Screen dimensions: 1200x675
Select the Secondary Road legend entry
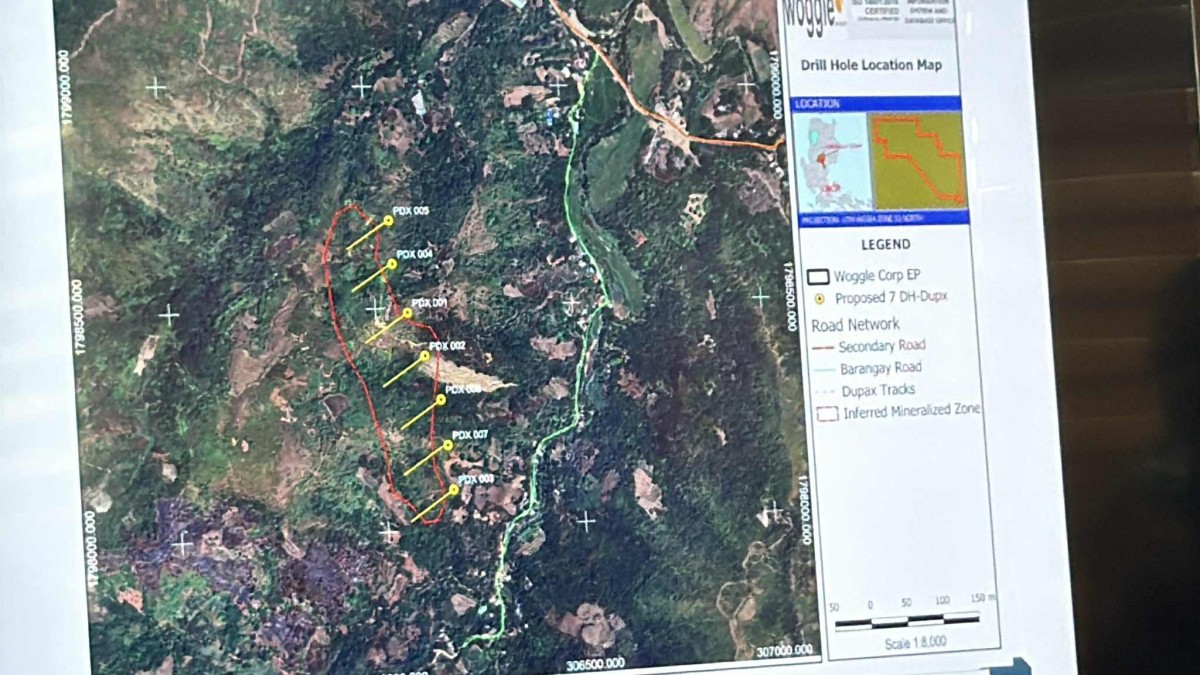(x=881, y=346)
